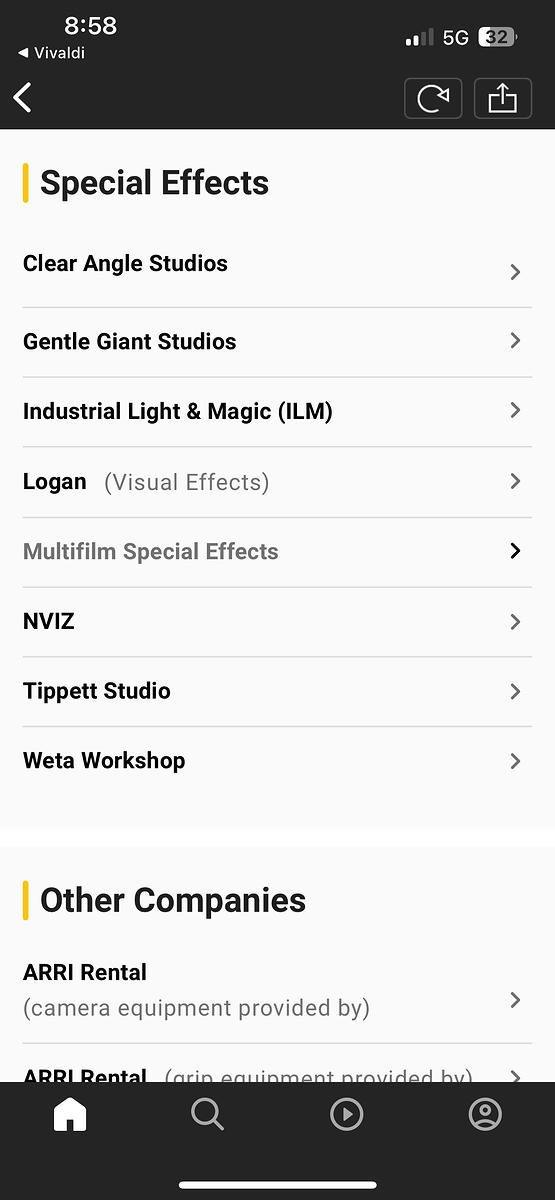Expand chevron next to Clear Angle Studios
Screen dimensions: 555x1200
(515, 271)
